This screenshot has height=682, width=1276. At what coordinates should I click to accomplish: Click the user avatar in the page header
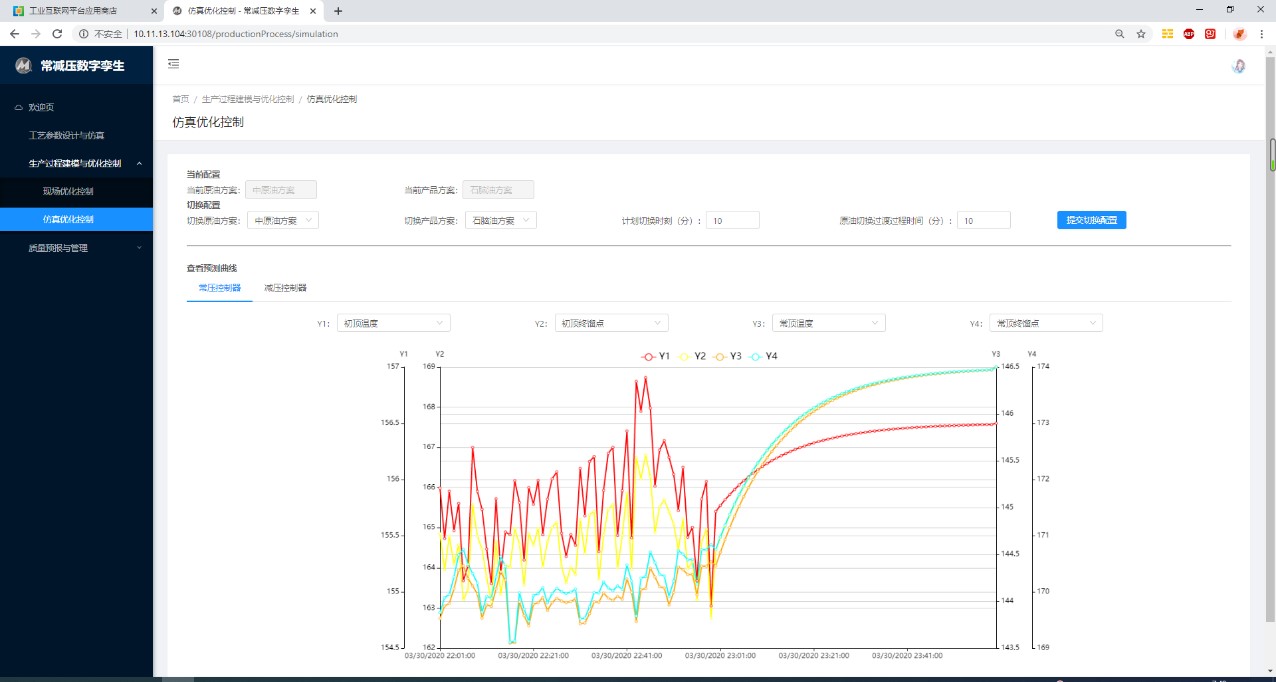[x=1238, y=66]
